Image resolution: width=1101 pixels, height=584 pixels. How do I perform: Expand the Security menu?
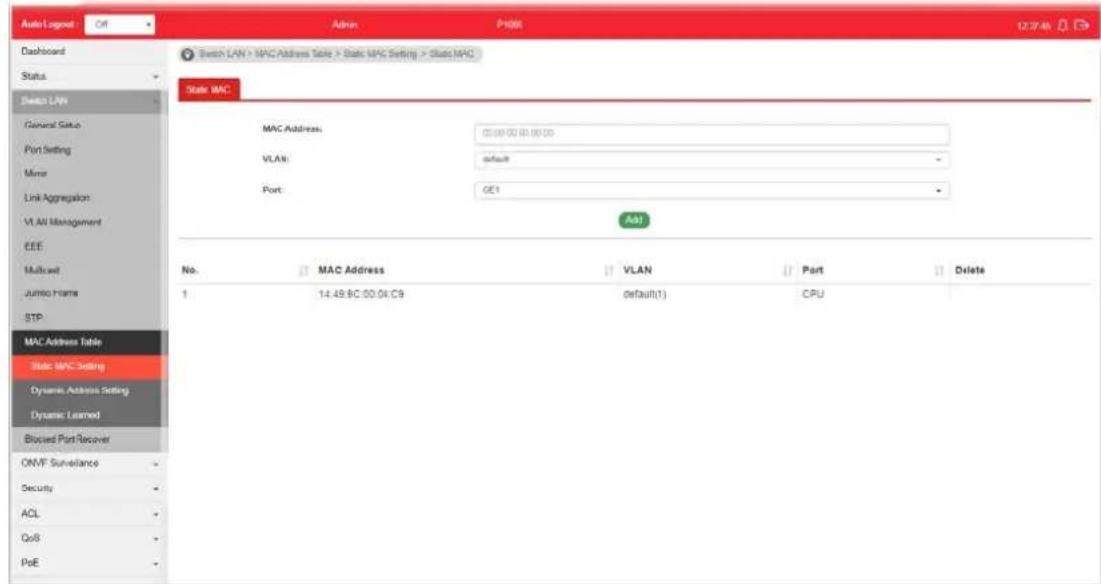tap(89, 488)
